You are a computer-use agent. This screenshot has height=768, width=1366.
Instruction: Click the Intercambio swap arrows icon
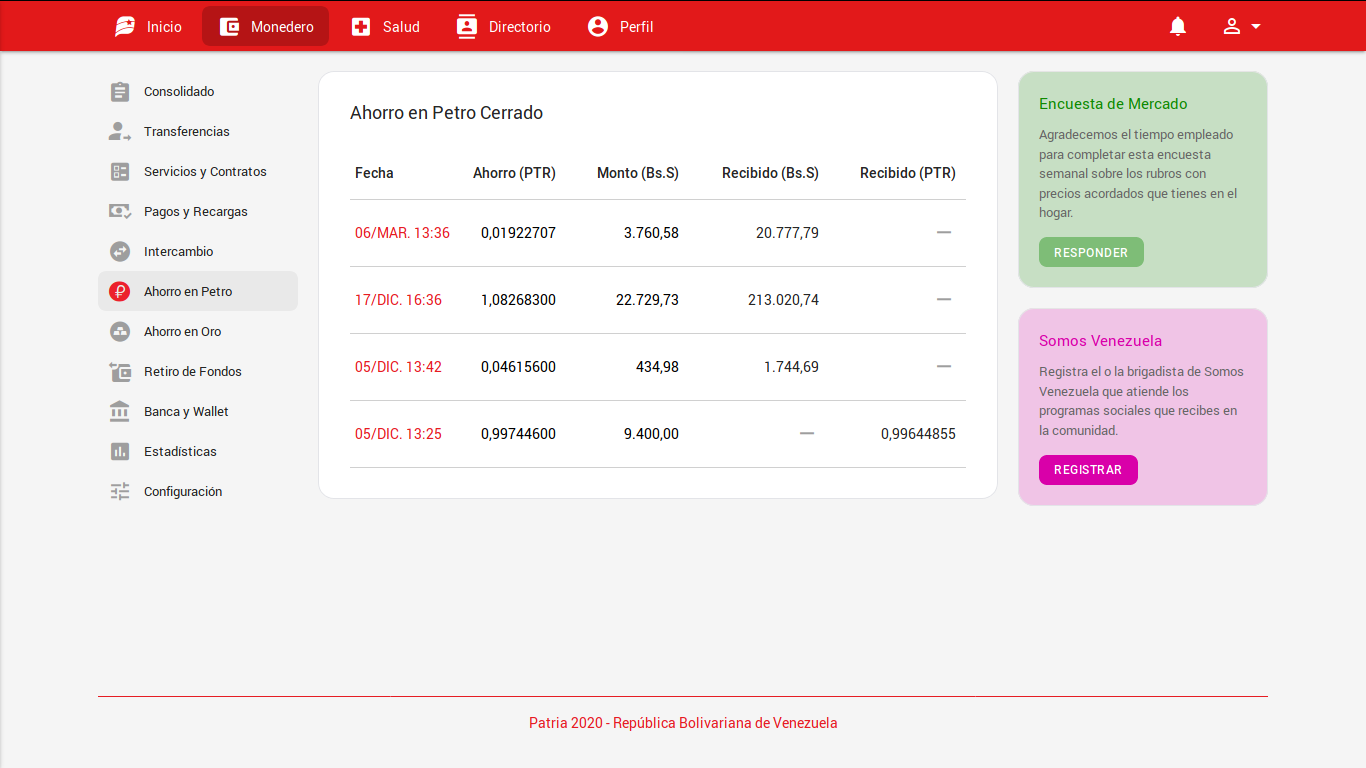pos(120,252)
